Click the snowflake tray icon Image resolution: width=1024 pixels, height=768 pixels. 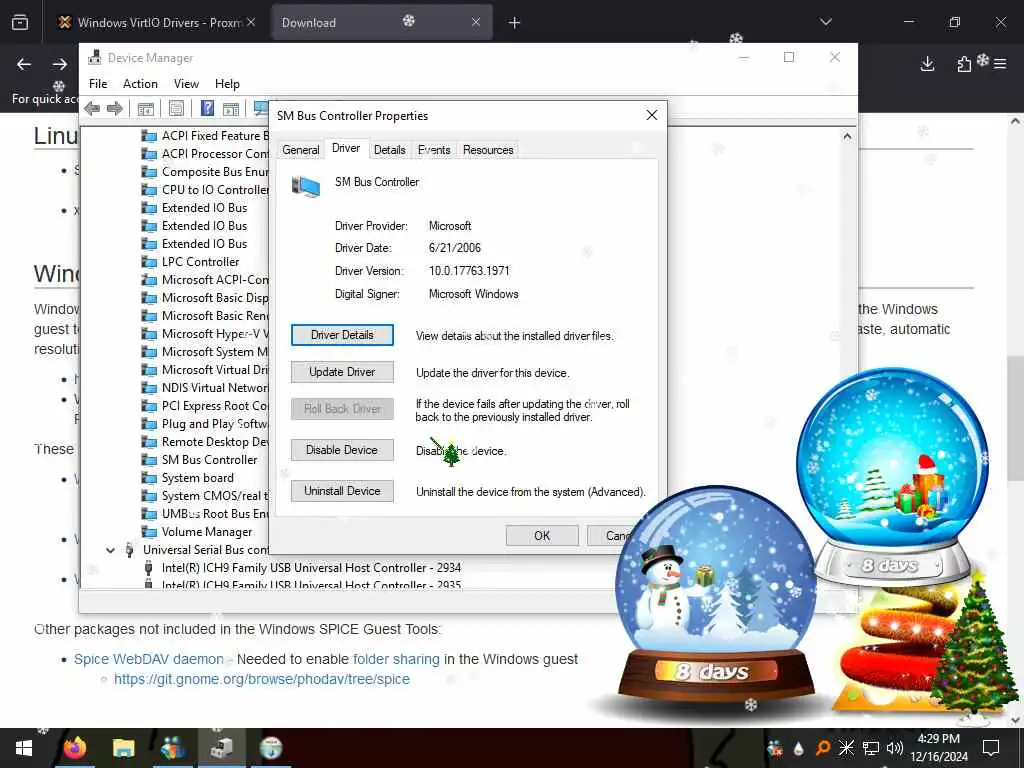pyautogui.click(x=846, y=748)
